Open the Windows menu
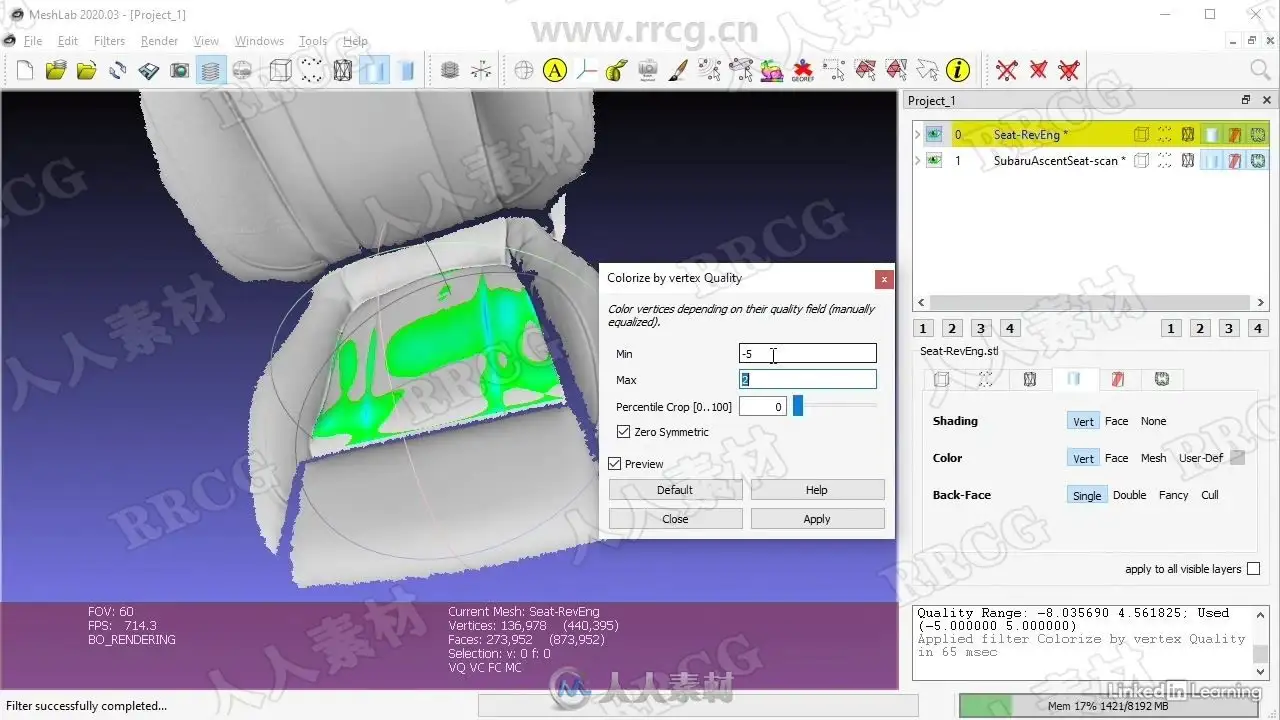 click(x=259, y=41)
